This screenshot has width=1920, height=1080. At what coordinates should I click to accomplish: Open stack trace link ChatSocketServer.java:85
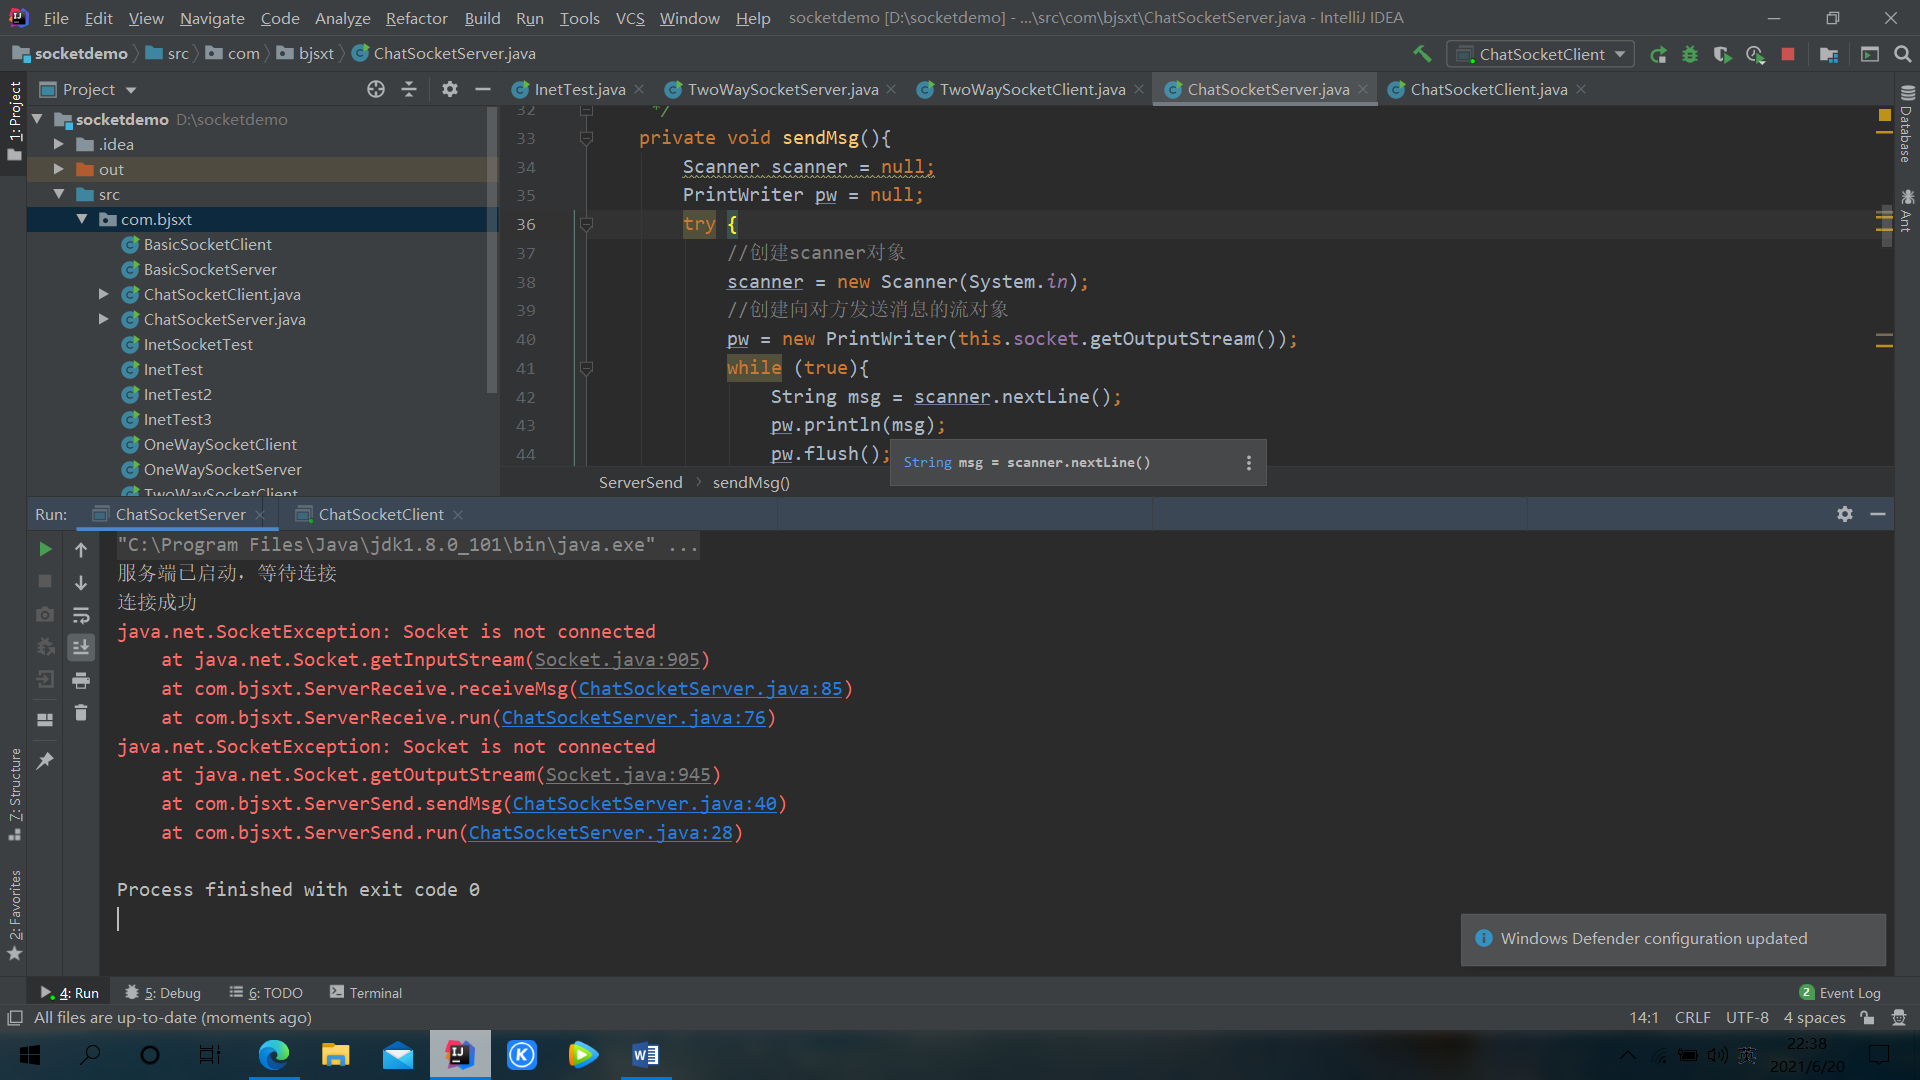(x=711, y=689)
